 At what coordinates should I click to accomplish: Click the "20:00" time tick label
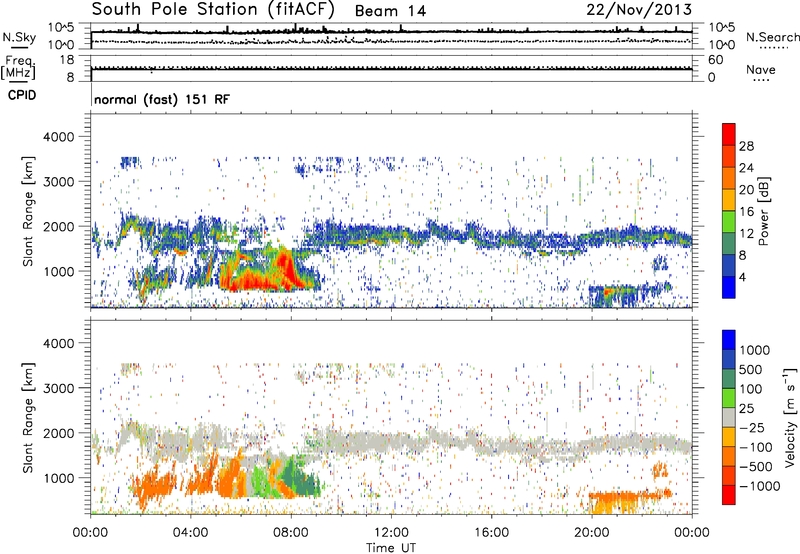click(591, 533)
